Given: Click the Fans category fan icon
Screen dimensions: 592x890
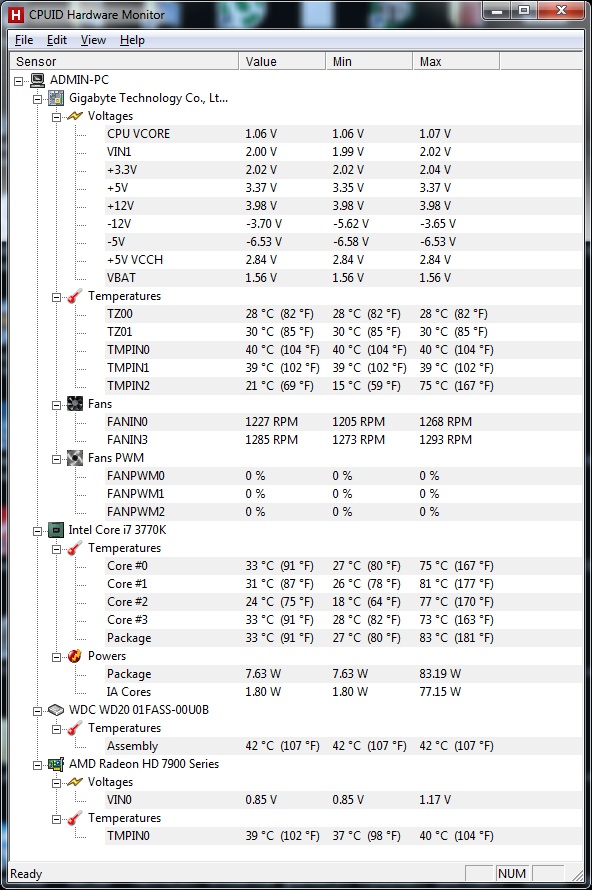Looking at the screenshot, I should pyautogui.click(x=75, y=404).
